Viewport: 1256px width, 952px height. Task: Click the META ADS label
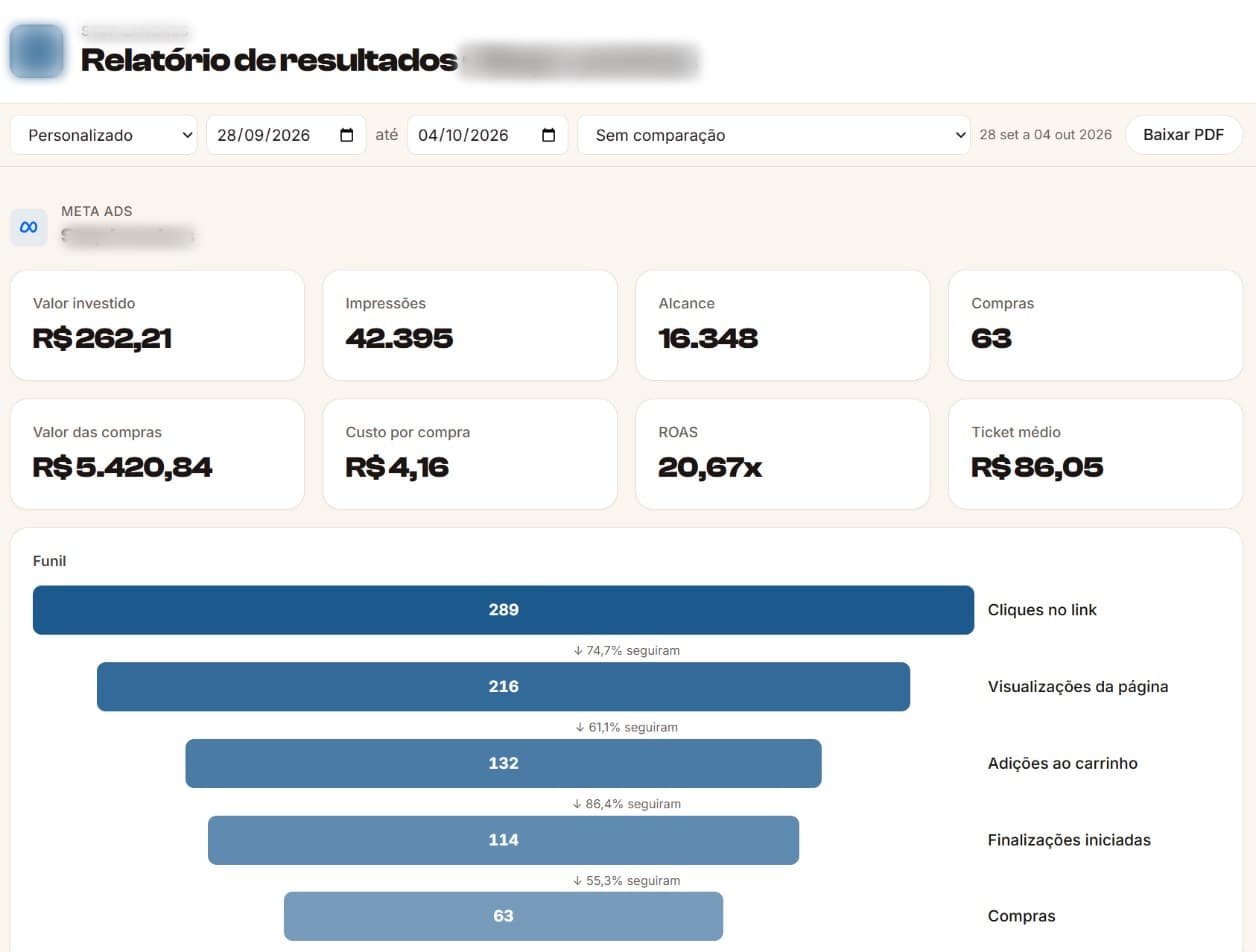click(x=97, y=211)
